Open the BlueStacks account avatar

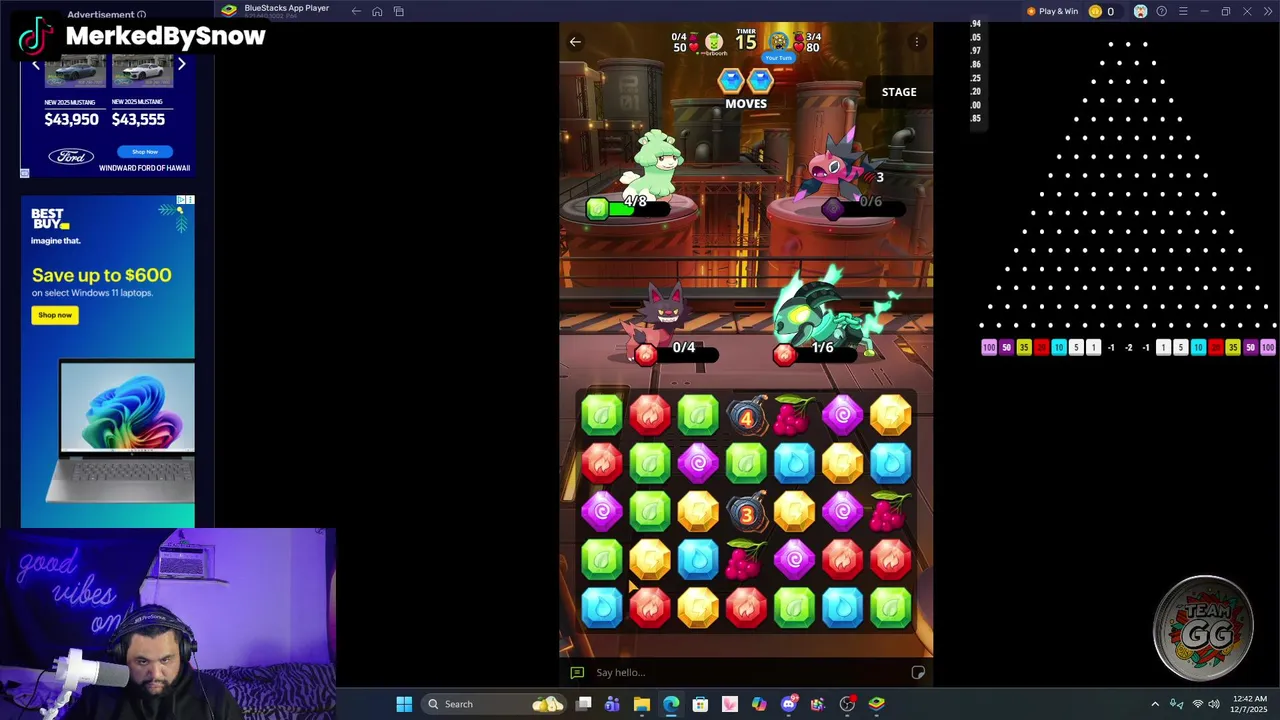[x=1140, y=11]
